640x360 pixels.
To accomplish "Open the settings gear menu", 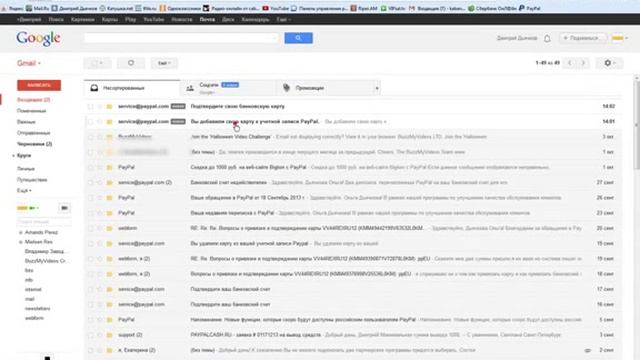I will [x=609, y=63].
